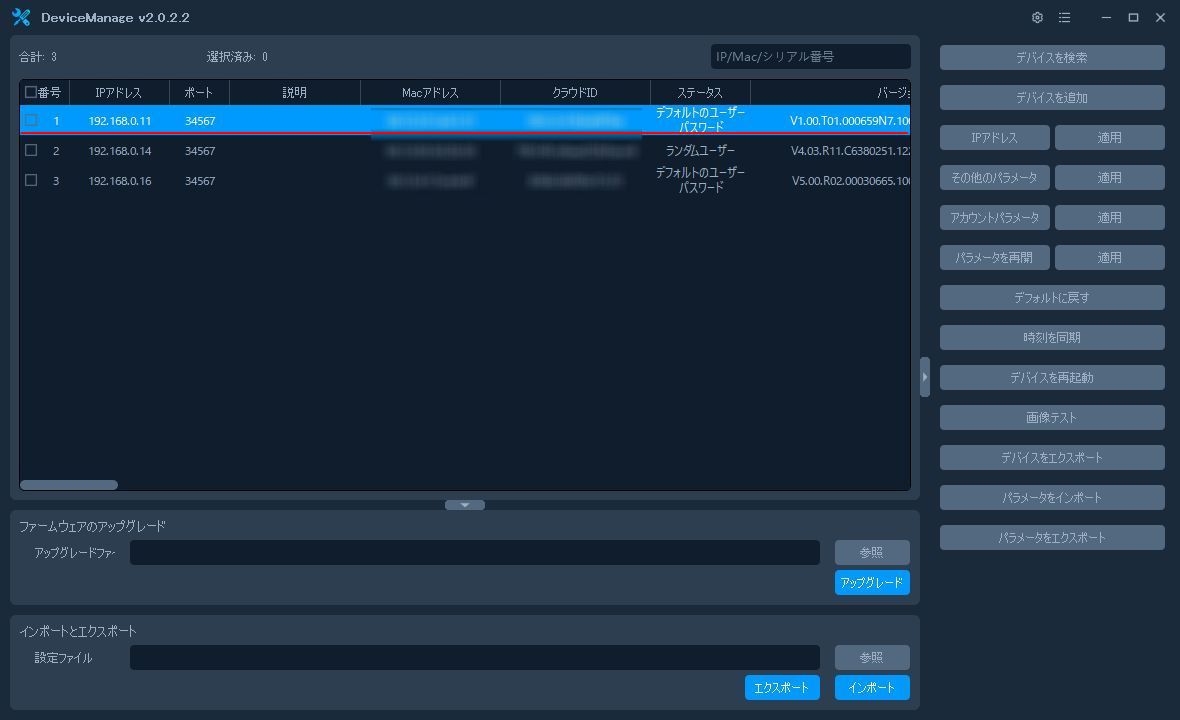Collapse the right panel with arrow handle
This screenshot has height=720, width=1180.
[925, 377]
